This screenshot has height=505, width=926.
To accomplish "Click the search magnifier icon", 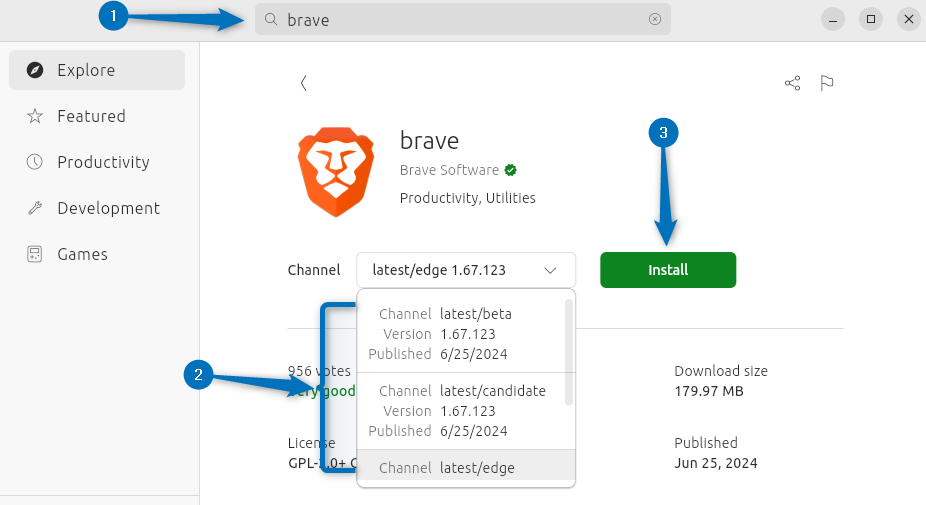I will pos(271,19).
